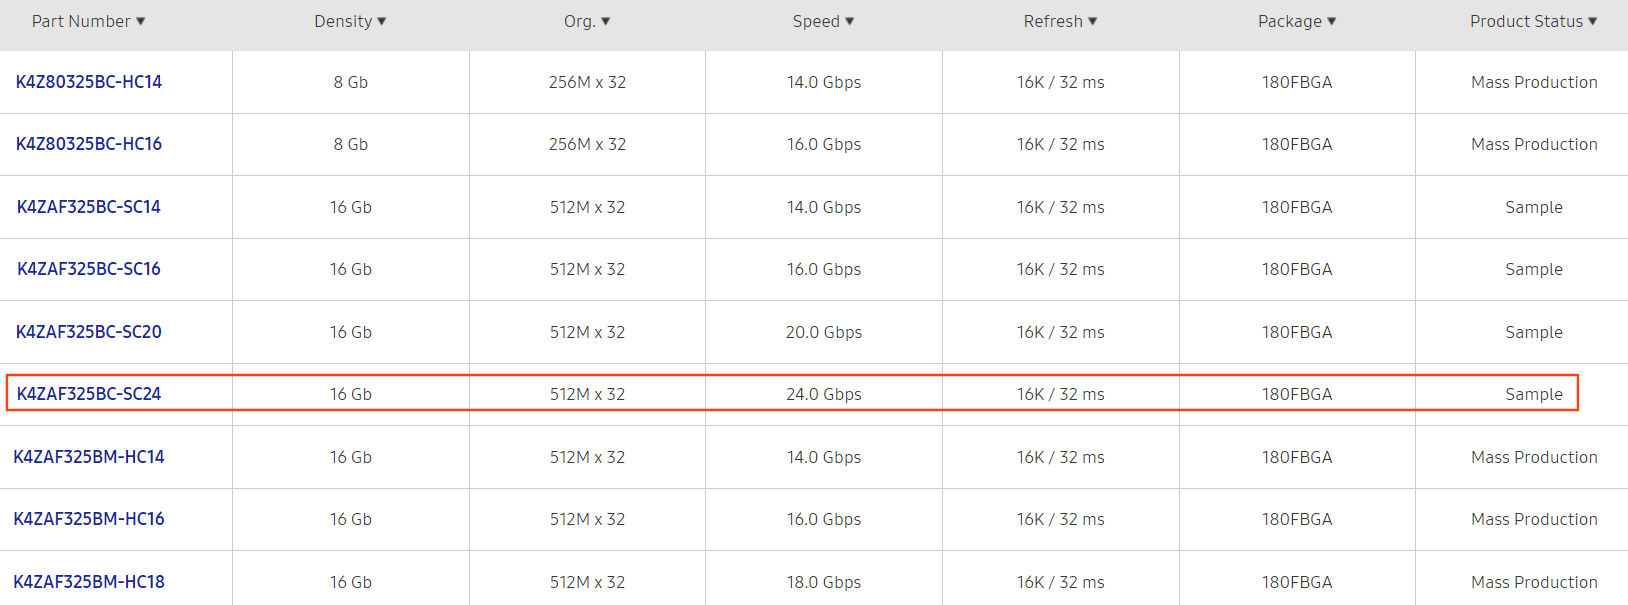
Task: Open part link K4Z80325BC-HC14
Action: (89, 82)
